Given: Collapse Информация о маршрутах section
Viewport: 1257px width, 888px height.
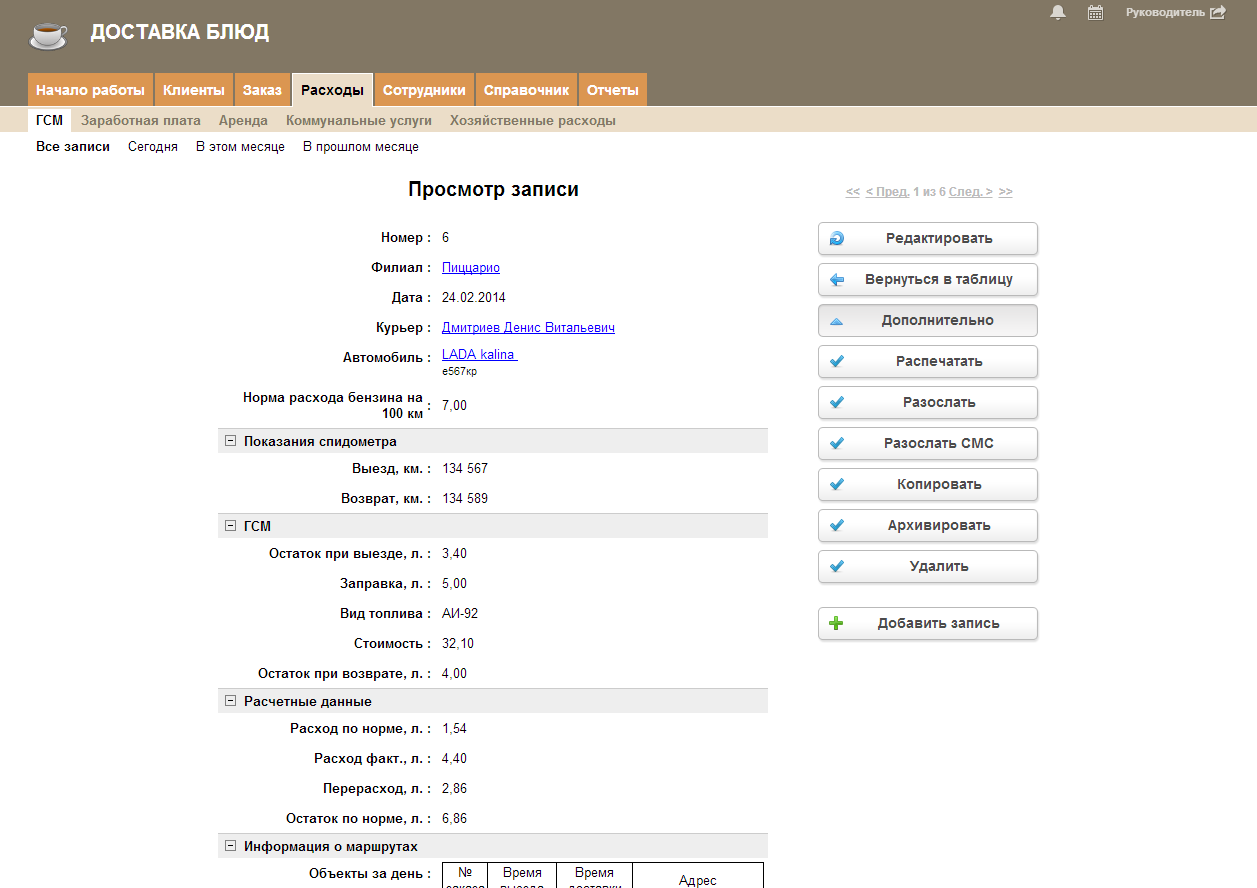Looking at the screenshot, I should 231,847.
